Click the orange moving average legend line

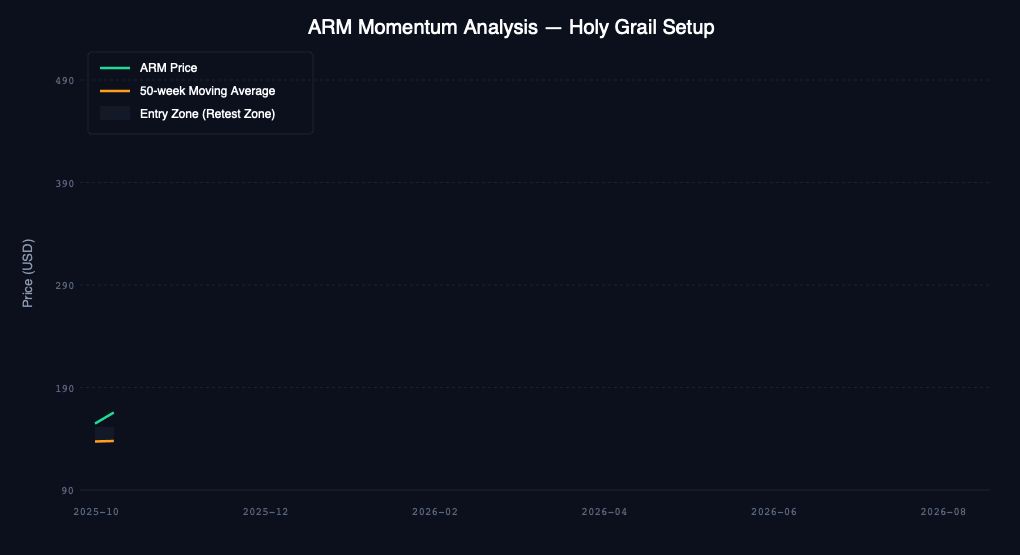click(115, 91)
